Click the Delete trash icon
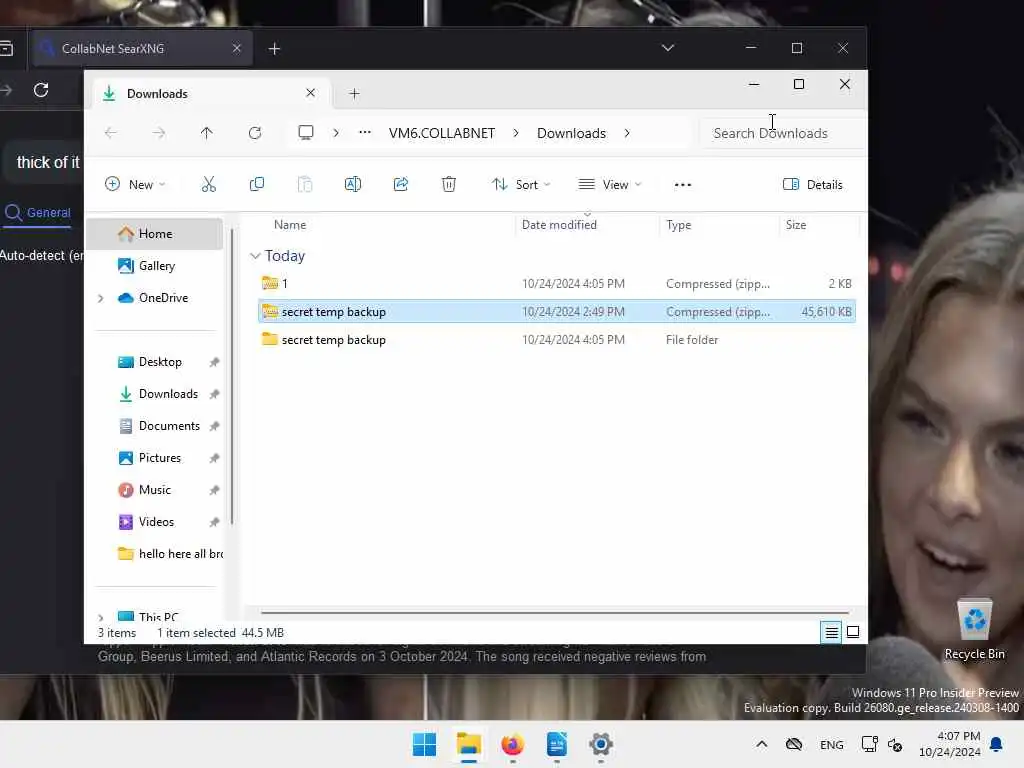 tap(449, 185)
